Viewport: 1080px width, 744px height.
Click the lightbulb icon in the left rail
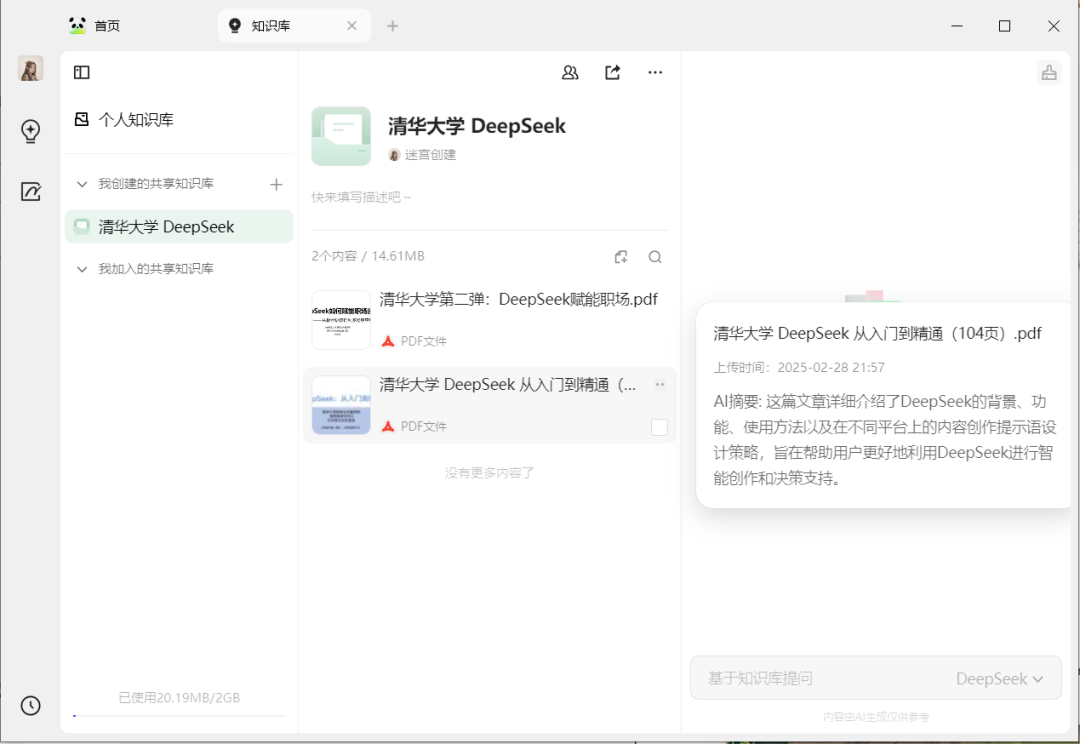(30, 130)
